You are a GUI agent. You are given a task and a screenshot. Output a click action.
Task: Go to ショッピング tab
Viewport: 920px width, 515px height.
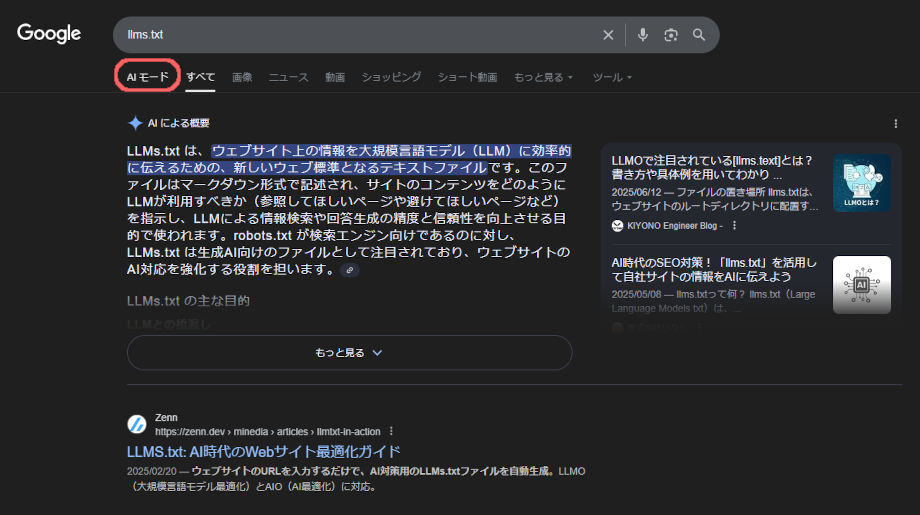391,77
